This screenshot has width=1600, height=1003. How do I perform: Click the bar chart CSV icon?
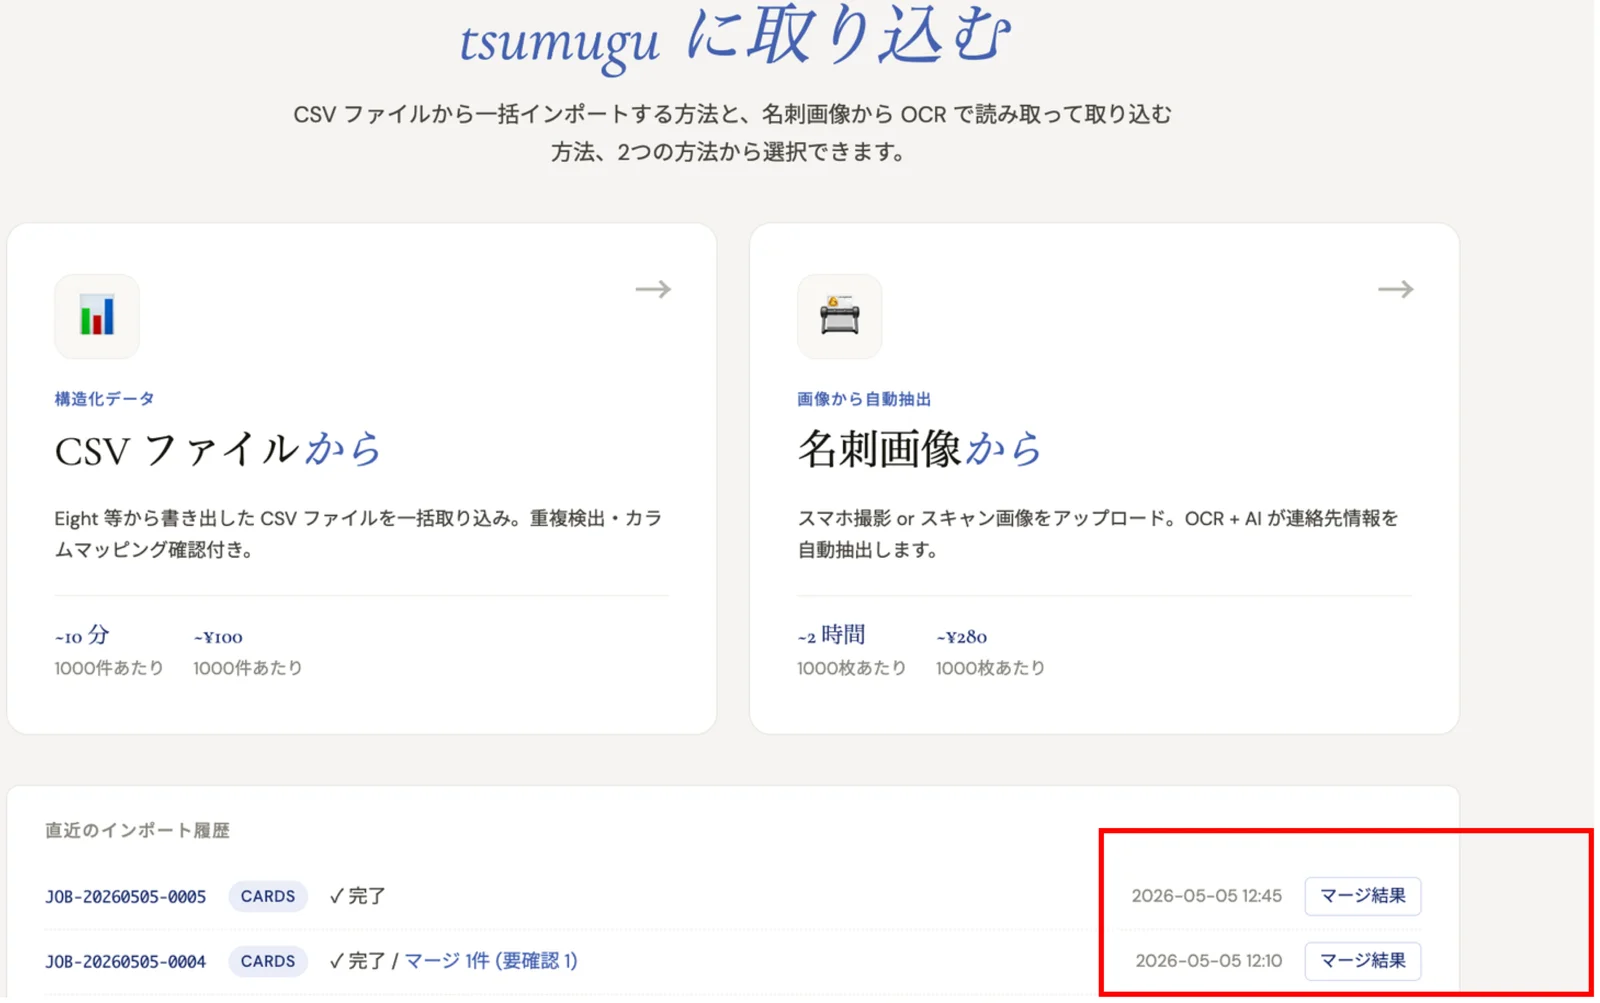click(x=97, y=316)
